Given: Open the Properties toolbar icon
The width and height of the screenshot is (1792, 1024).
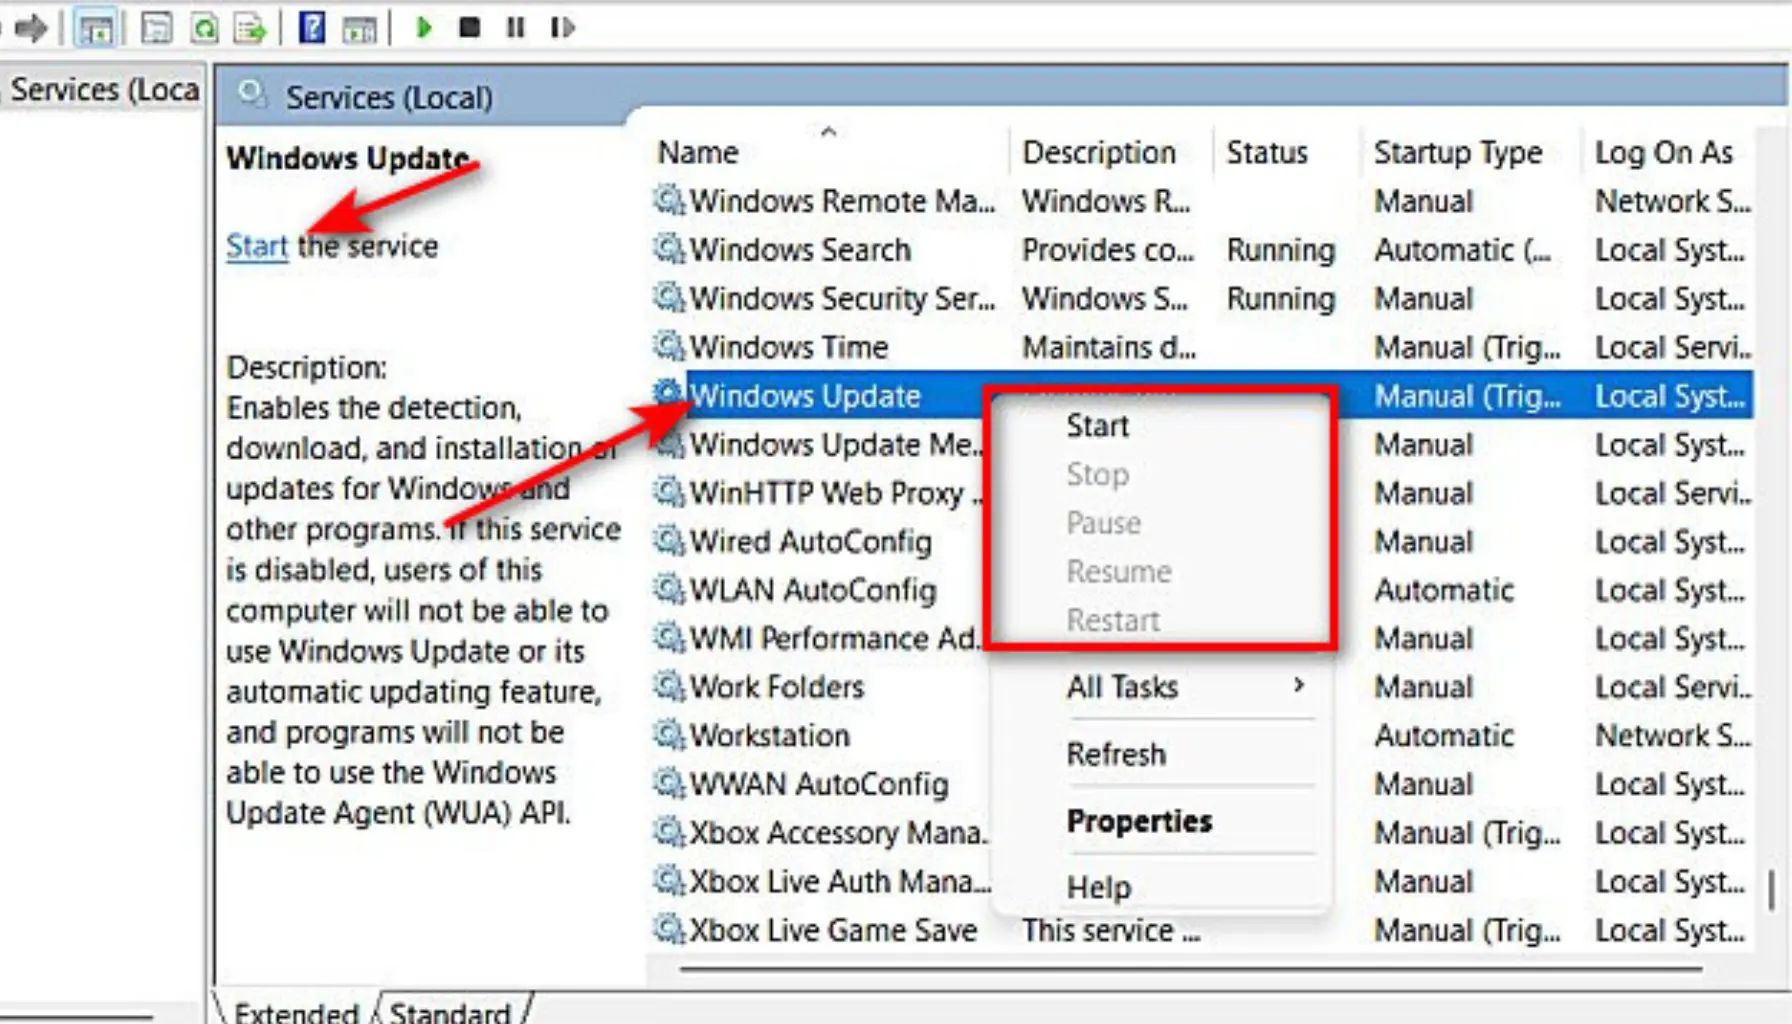Looking at the screenshot, I should (156, 28).
